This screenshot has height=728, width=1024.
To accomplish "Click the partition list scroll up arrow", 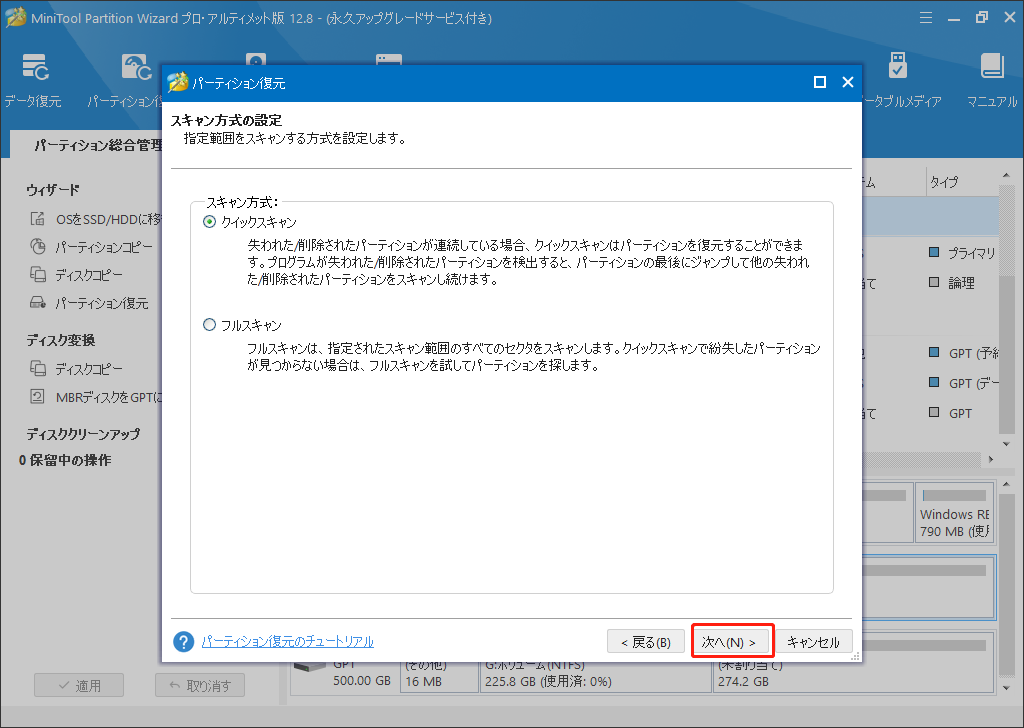I will tap(1006, 176).
